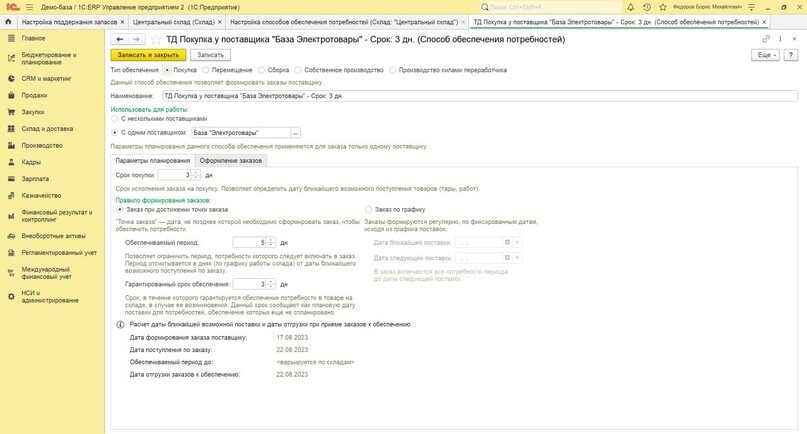Open favorites star icon in title bar
This screenshot has height=434, width=807.
click(x=663, y=7)
